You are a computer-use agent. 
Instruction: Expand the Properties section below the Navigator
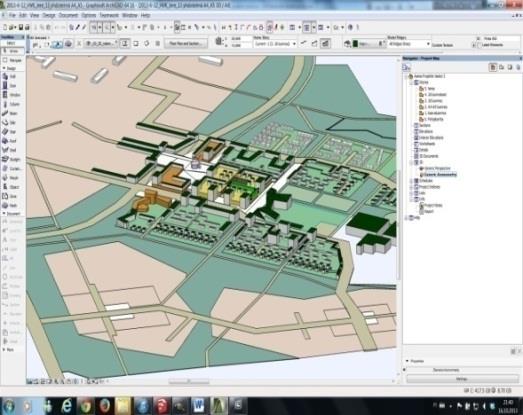[x=407, y=361]
